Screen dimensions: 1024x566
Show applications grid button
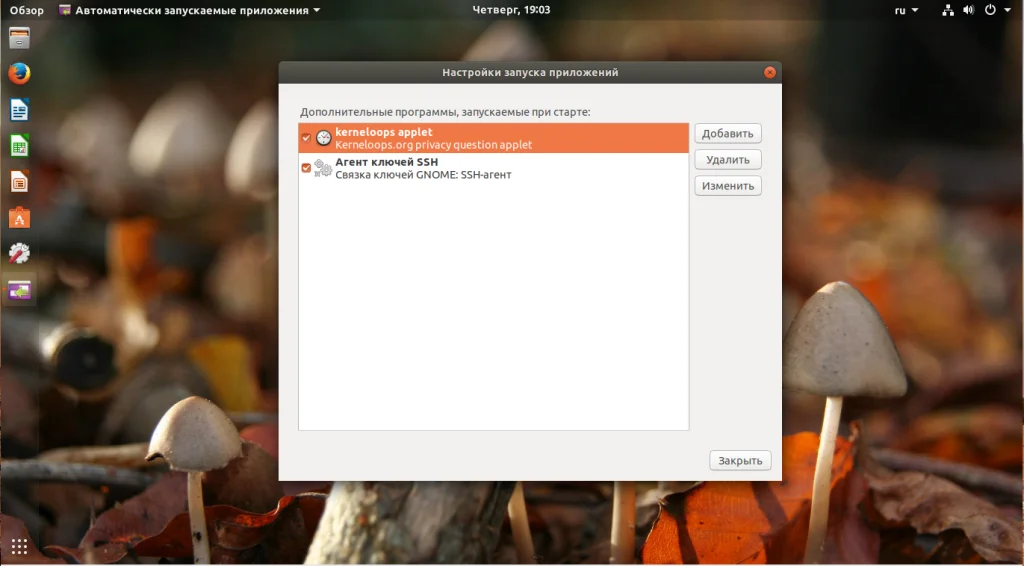[x=19, y=546]
